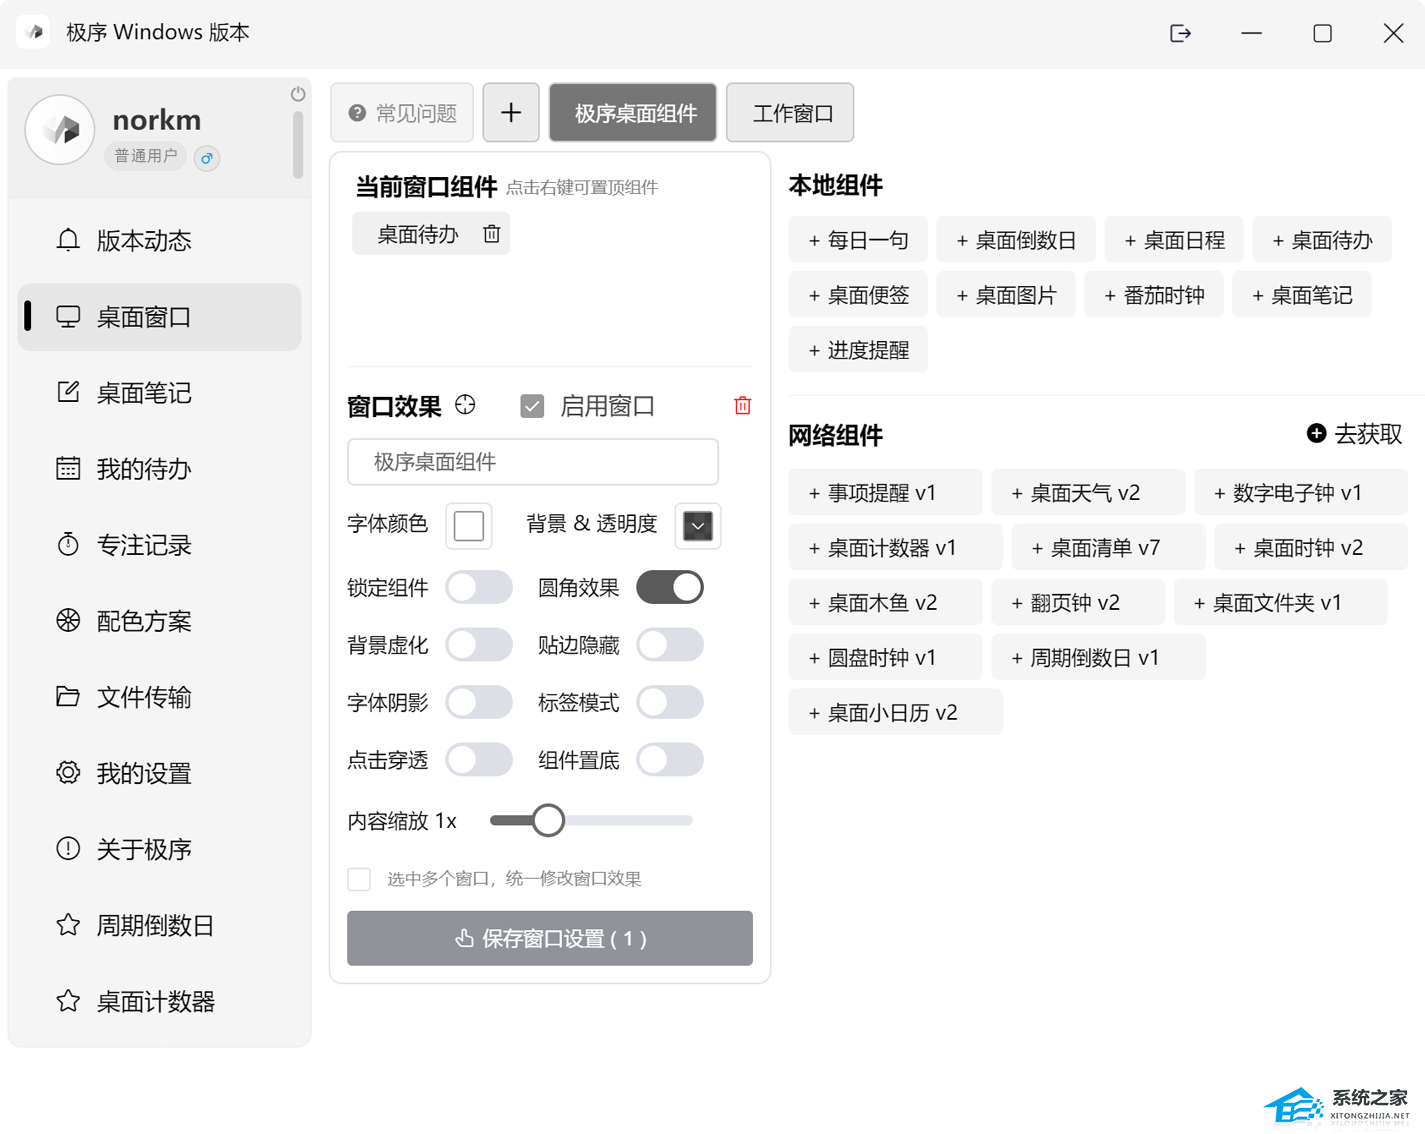Pick the 字体颜色 white swatch
This screenshot has width=1425, height=1134.
(469, 525)
